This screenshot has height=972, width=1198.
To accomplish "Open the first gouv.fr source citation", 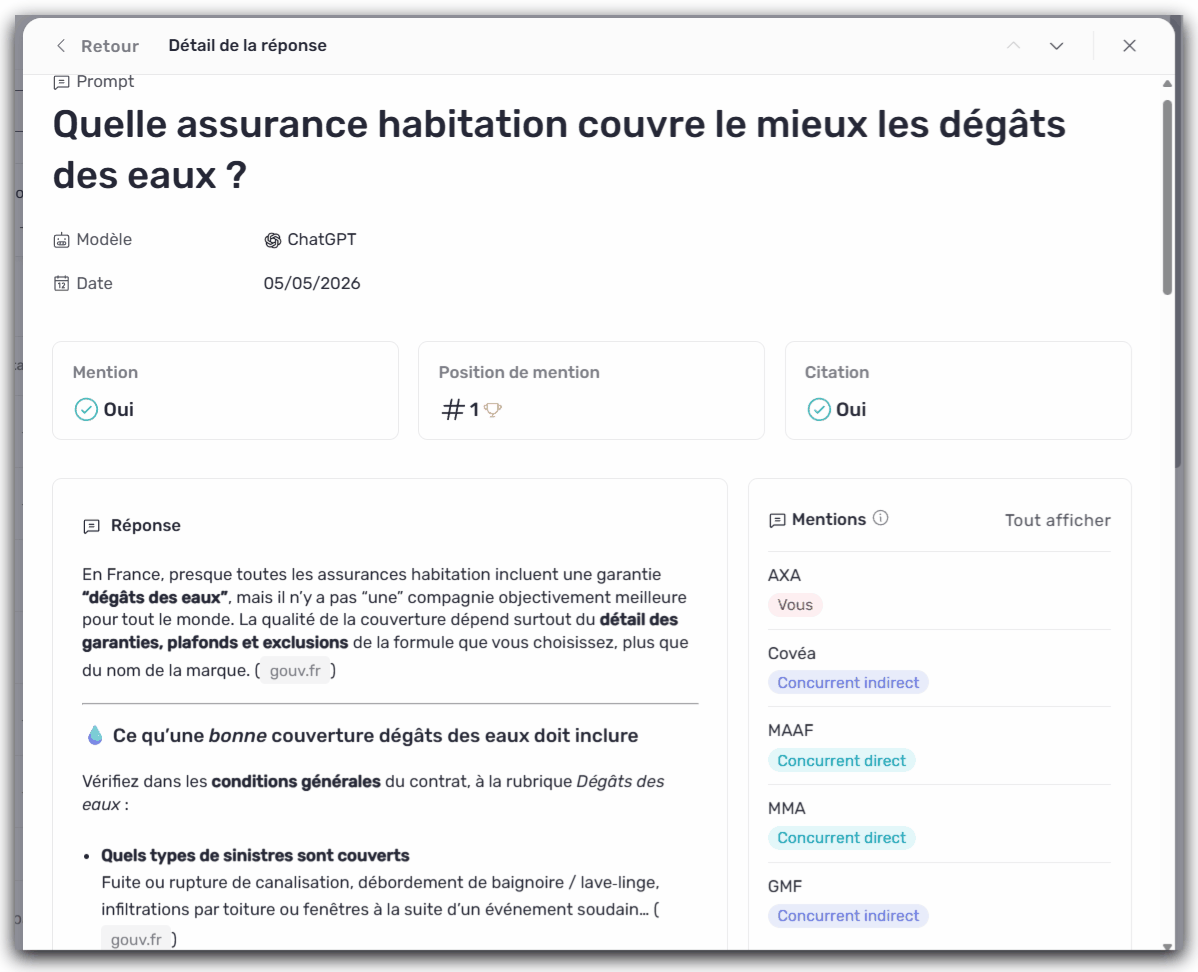I will pyautogui.click(x=295, y=670).
